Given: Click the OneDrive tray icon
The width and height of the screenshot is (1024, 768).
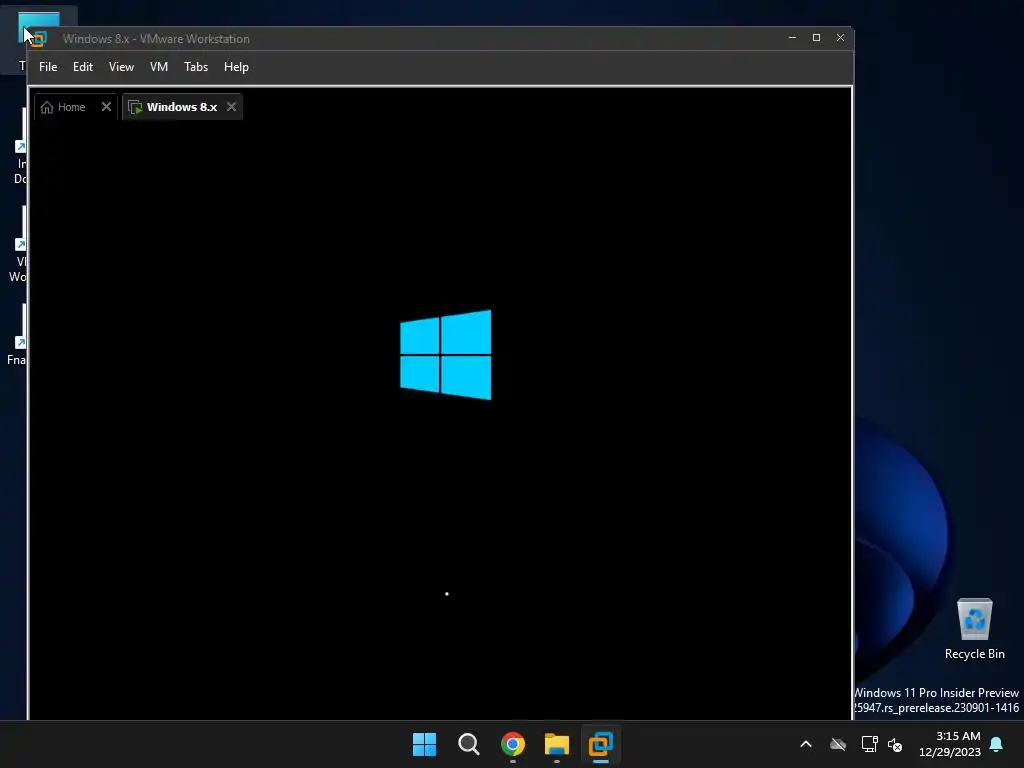Looking at the screenshot, I should pyautogui.click(x=838, y=744).
